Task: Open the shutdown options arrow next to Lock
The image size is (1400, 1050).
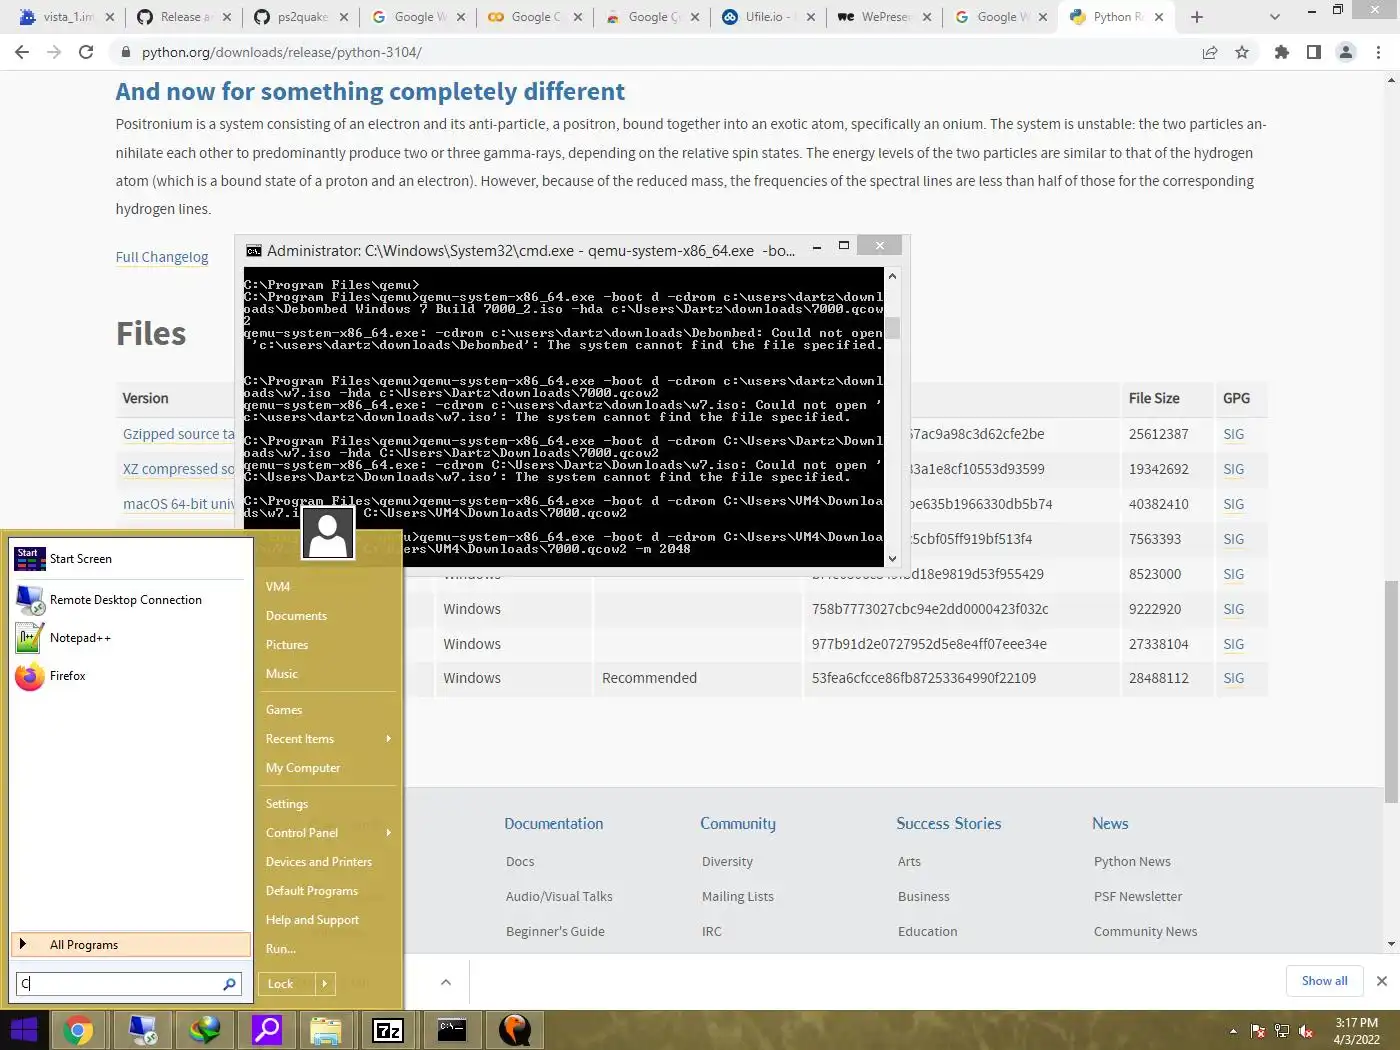Action: pos(325,984)
